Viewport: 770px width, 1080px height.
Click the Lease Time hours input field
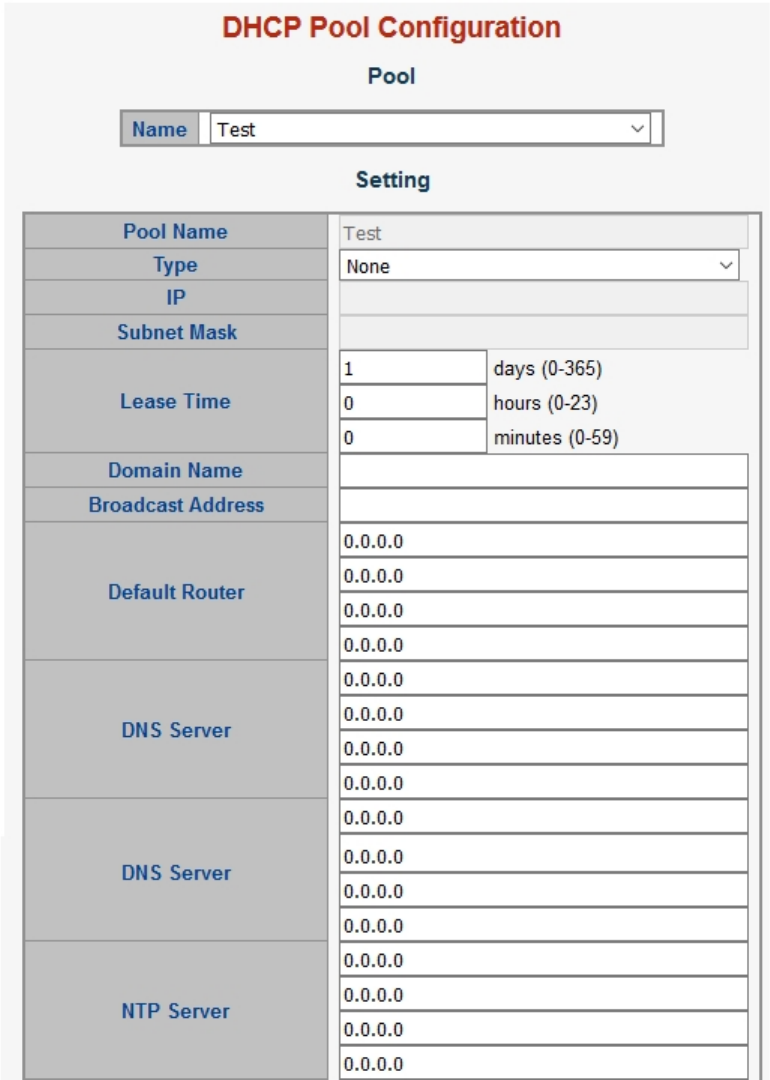click(x=412, y=403)
